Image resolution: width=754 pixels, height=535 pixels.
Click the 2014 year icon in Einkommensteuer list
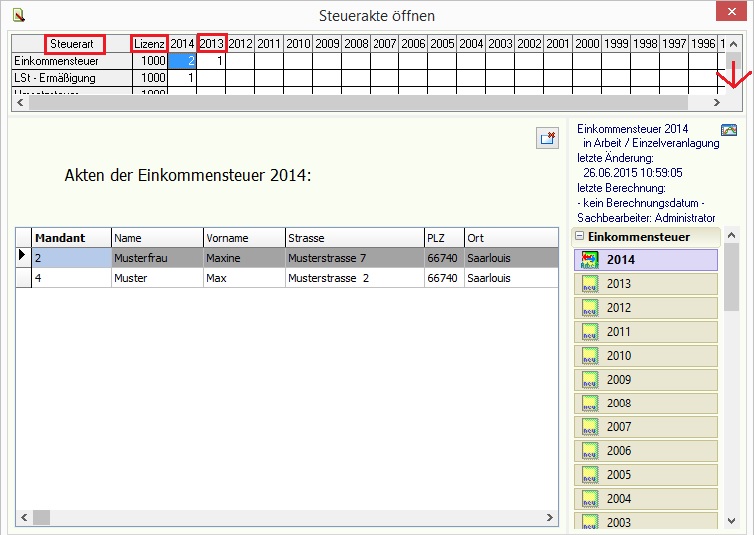(589, 260)
